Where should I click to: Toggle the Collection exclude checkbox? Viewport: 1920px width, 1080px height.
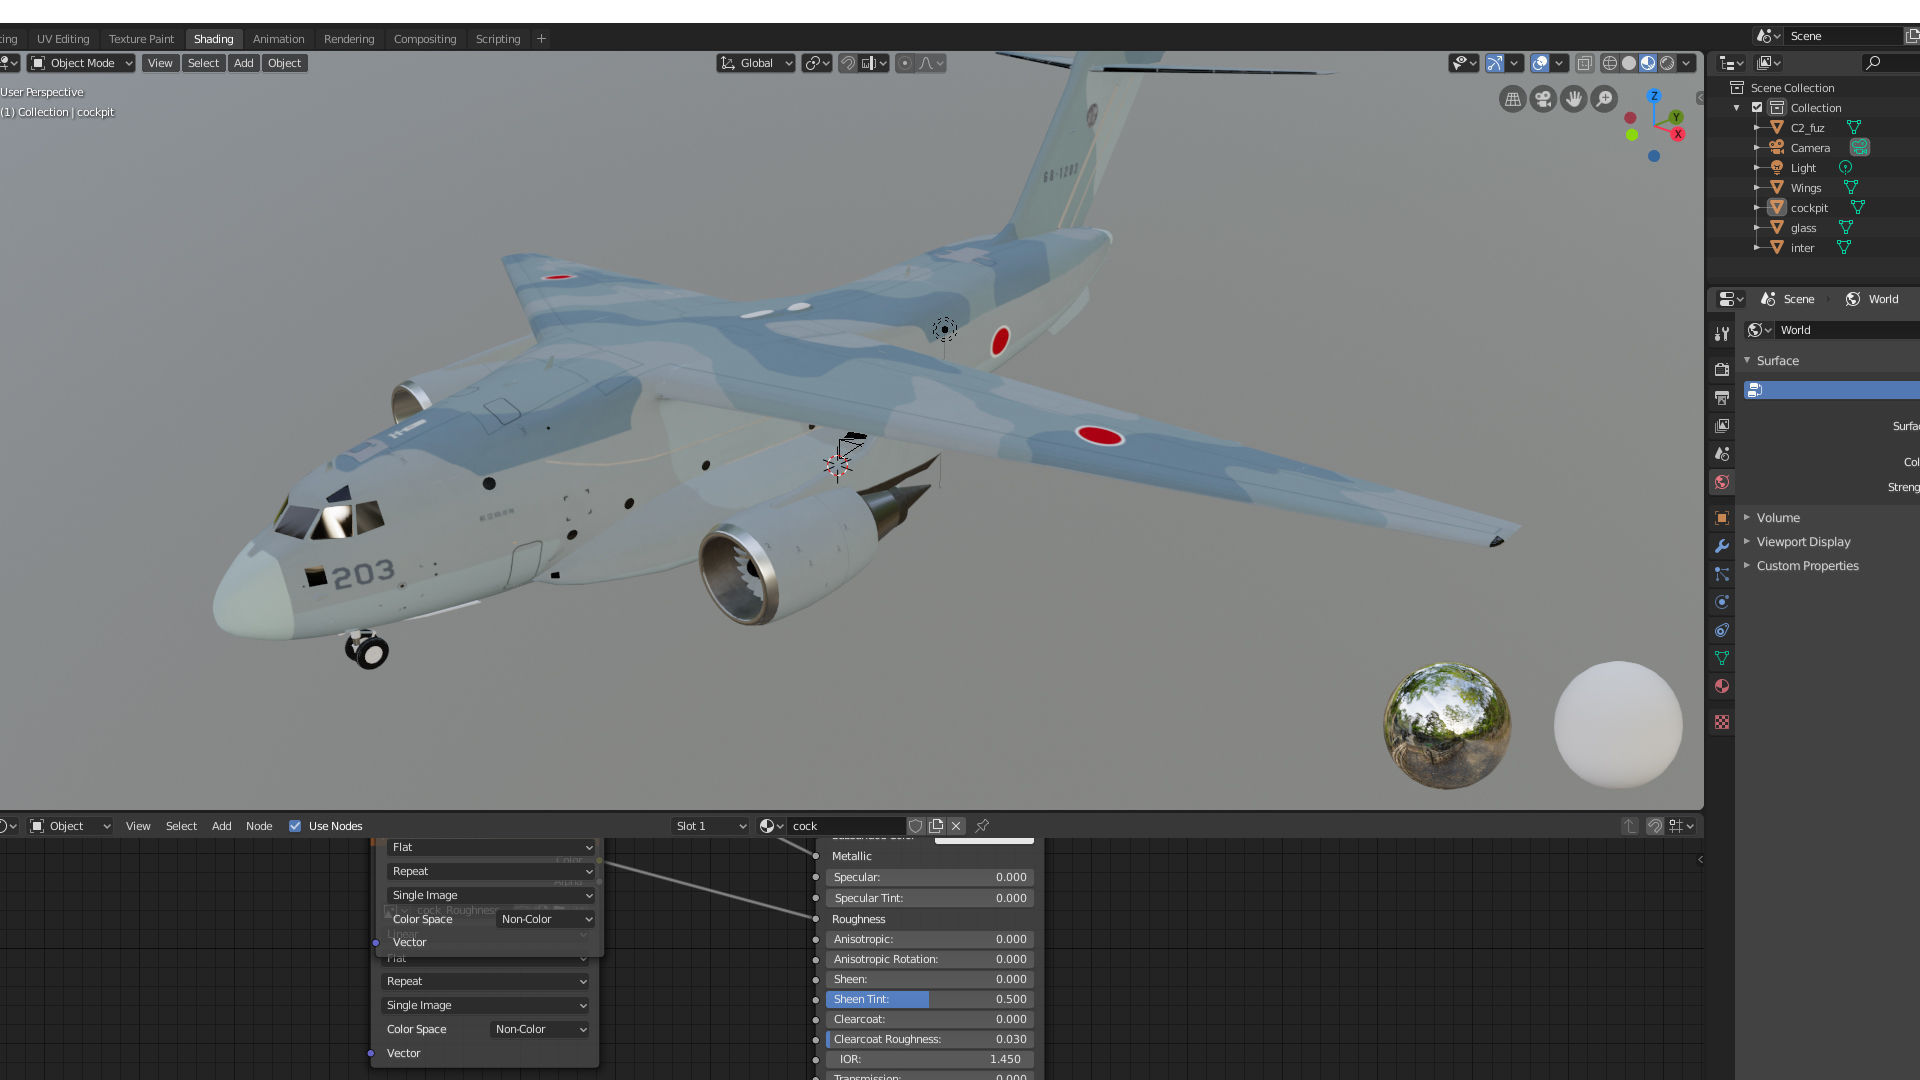(1757, 108)
